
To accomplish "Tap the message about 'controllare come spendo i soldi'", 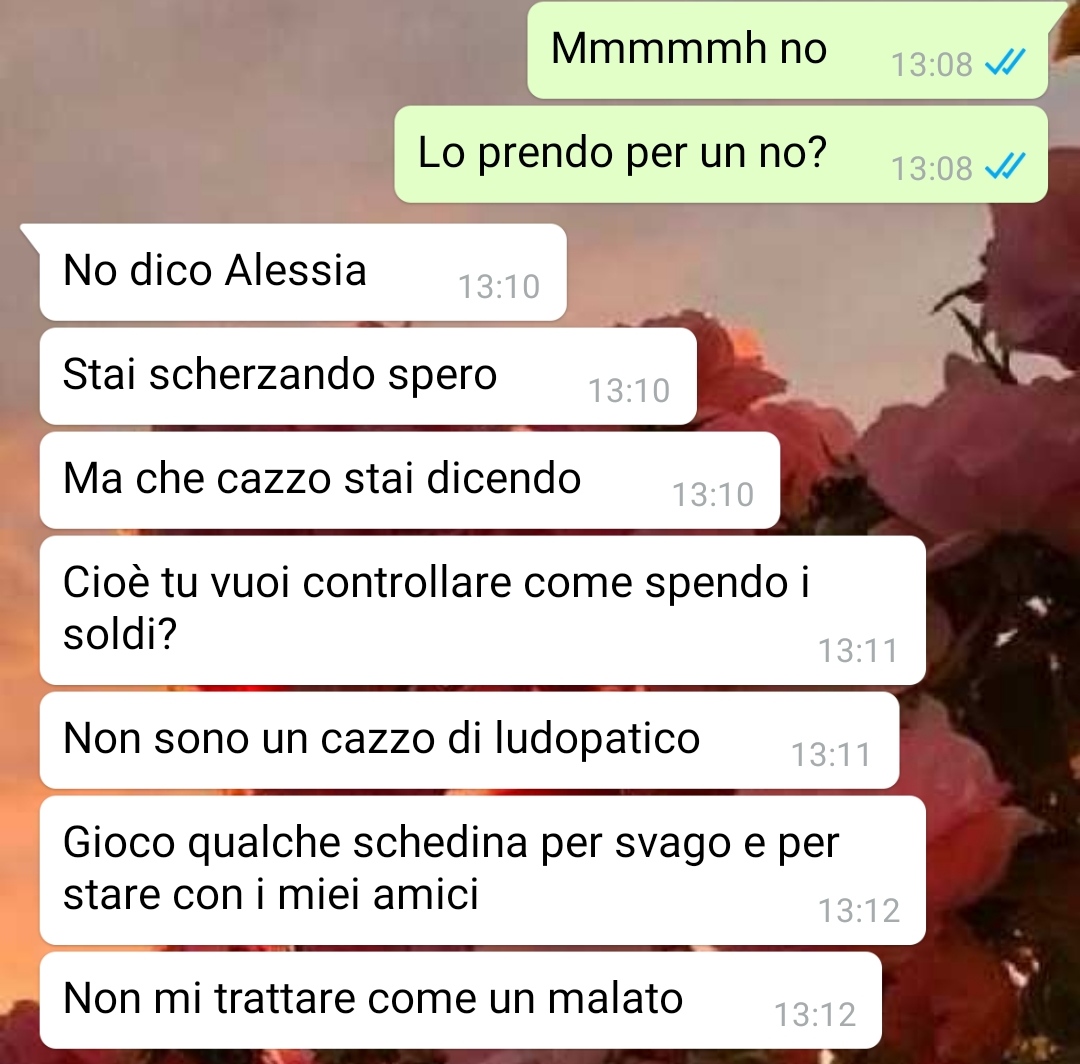I will tap(483, 610).
